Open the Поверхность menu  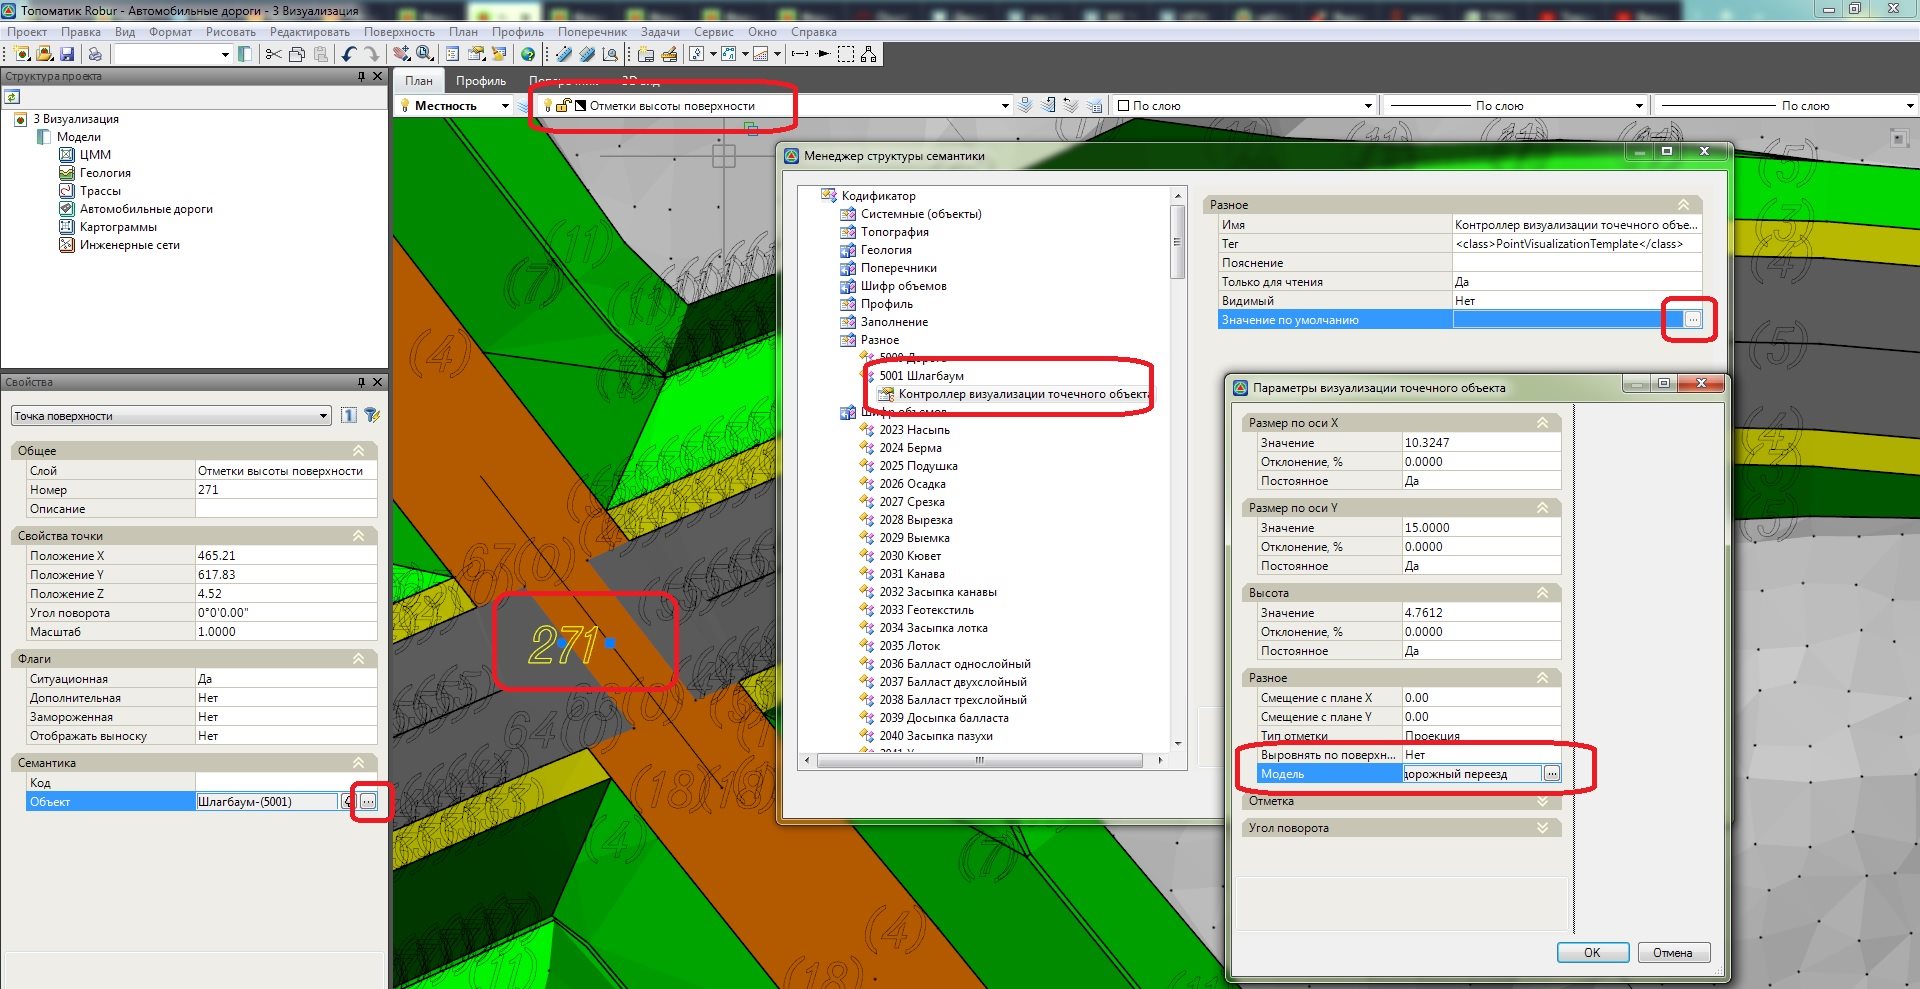point(399,32)
